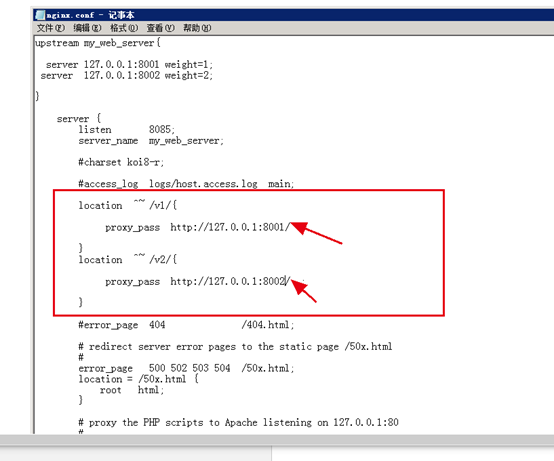This screenshot has width=554, height=461.
Task: Click the 'server 127.0.0.1:8001 weight=1;' line
Action: [x=129, y=65]
